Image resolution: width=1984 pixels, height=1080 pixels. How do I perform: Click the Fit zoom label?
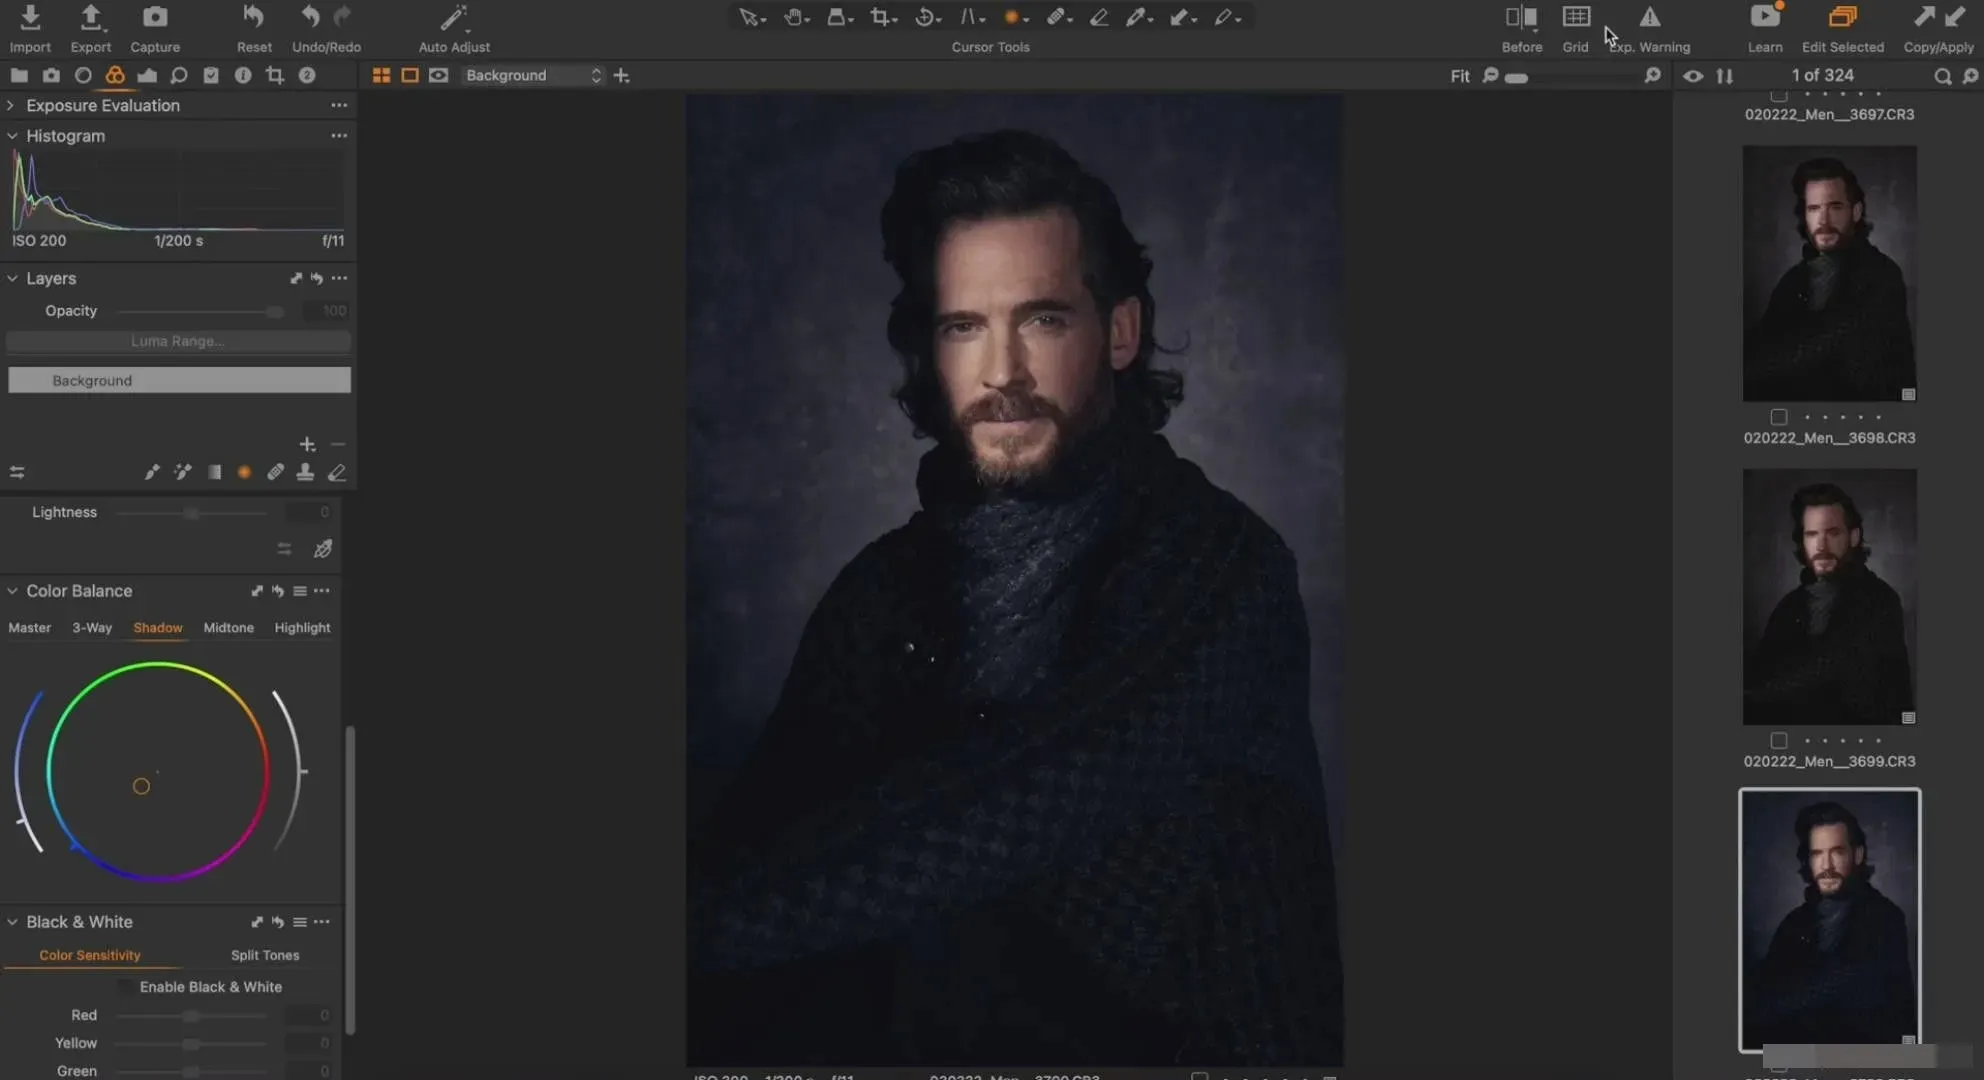[1459, 76]
